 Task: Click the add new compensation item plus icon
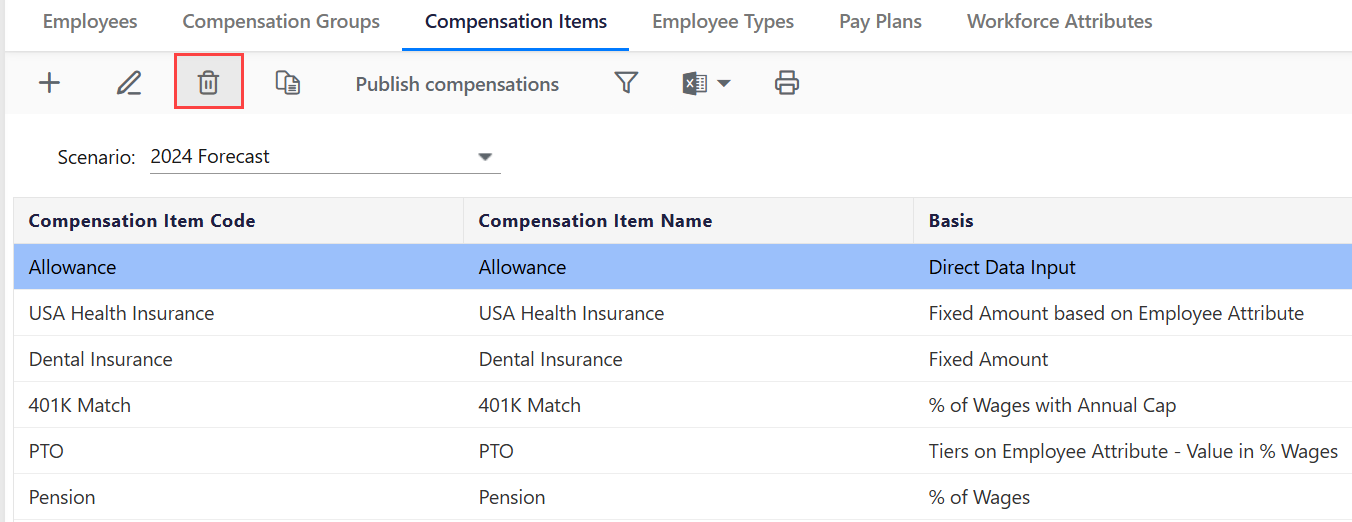click(x=49, y=83)
